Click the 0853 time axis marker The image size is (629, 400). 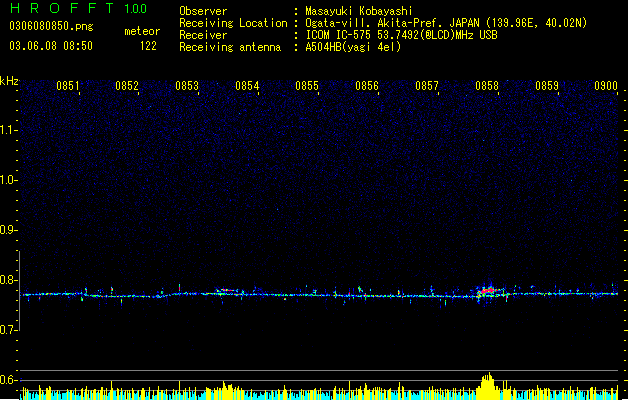187,86
